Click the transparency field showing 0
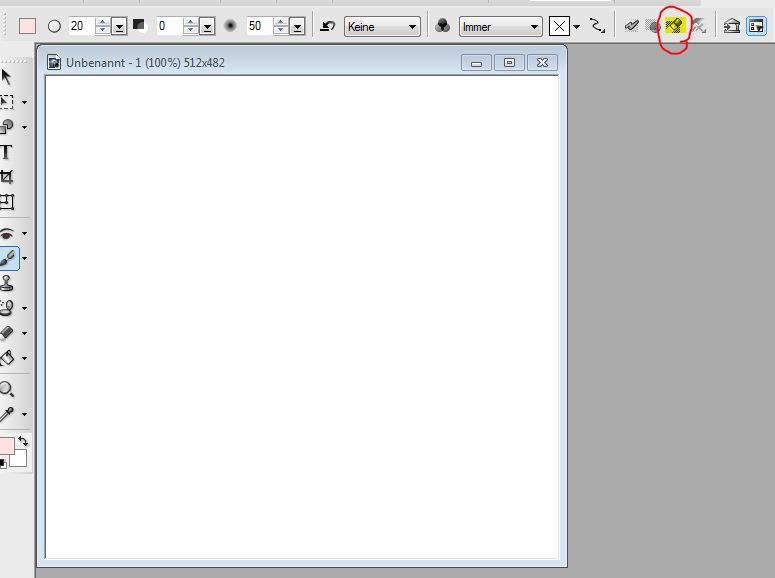The image size is (775, 578). (x=169, y=26)
